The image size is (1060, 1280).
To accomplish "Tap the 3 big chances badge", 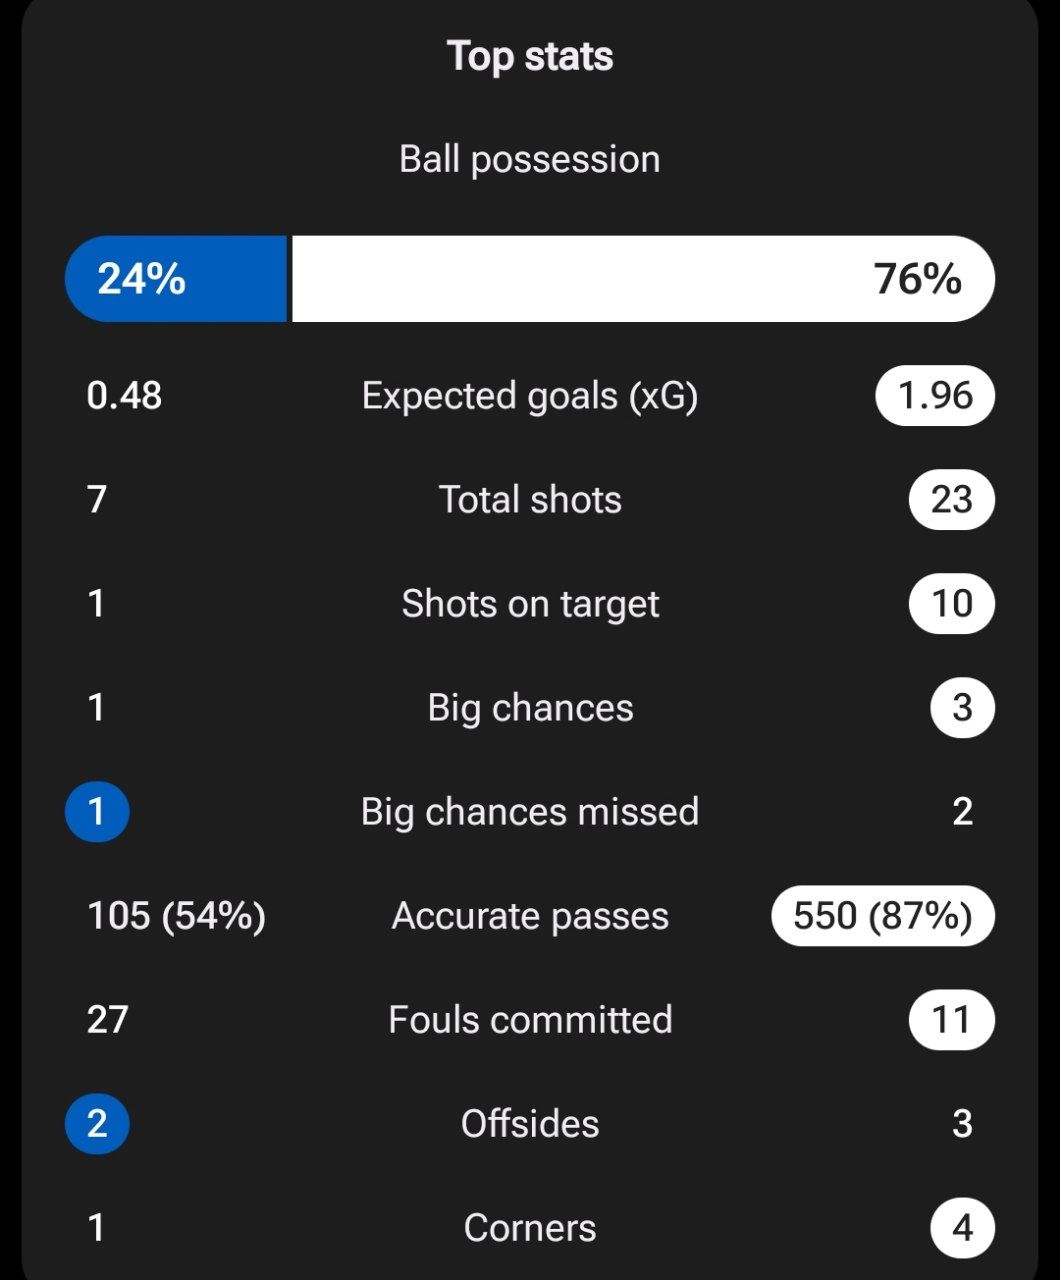I will [962, 708].
